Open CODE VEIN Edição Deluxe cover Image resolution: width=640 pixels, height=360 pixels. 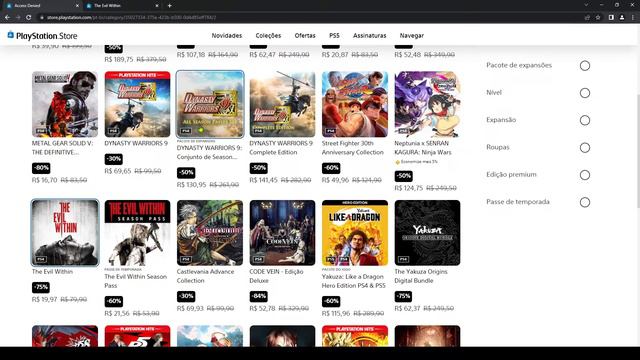click(x=282, y=233)
